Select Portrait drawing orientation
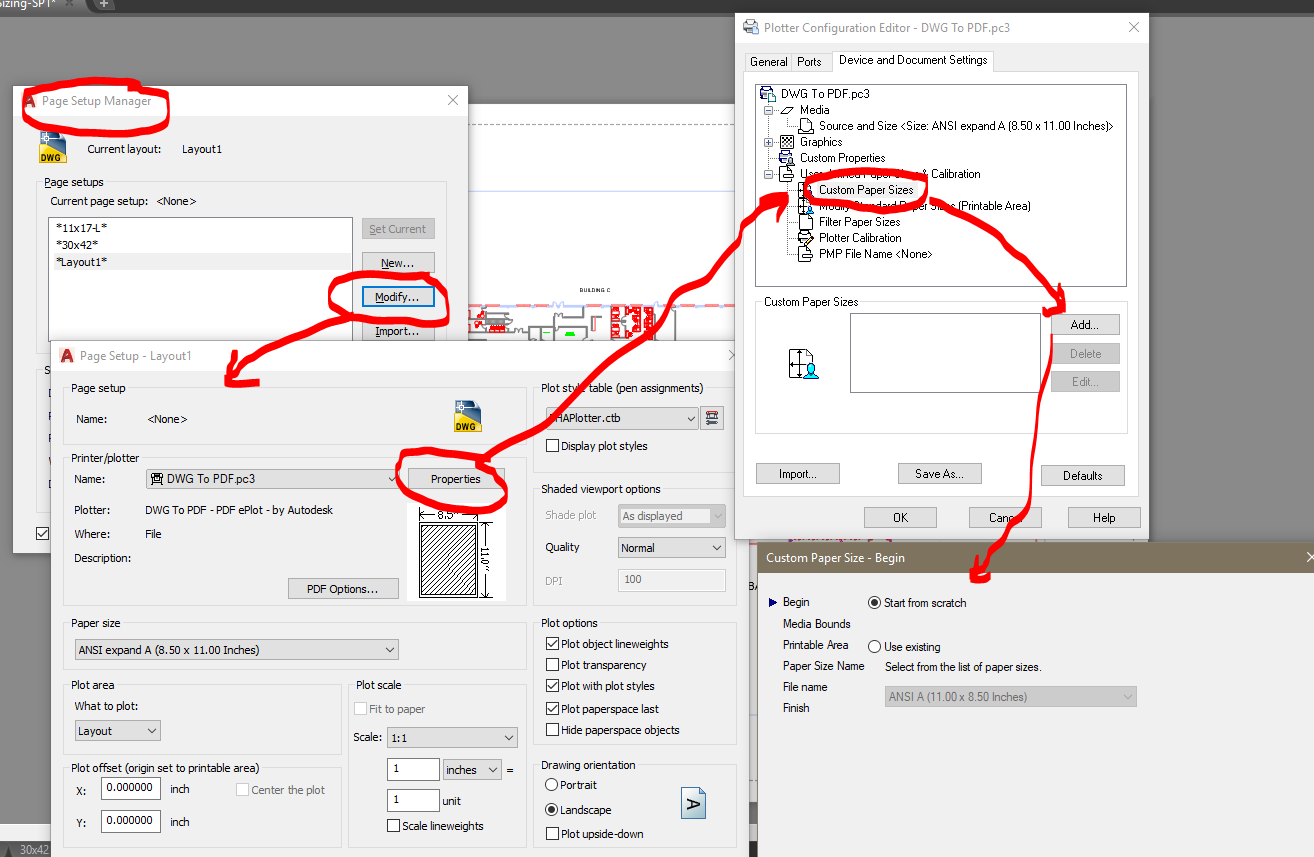 (552, 785)
